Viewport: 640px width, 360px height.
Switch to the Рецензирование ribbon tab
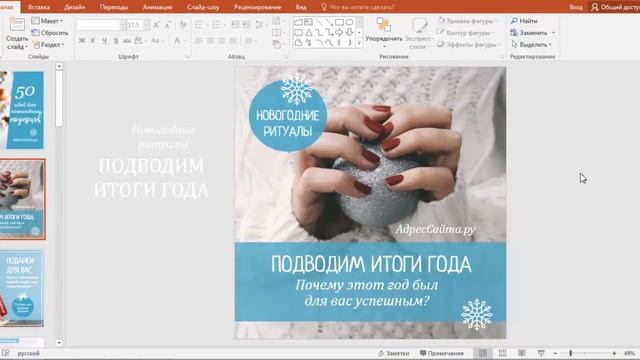click(x=258, y=7)
